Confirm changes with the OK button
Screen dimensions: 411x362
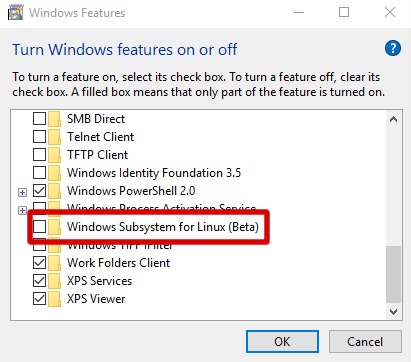click(282, 341)
